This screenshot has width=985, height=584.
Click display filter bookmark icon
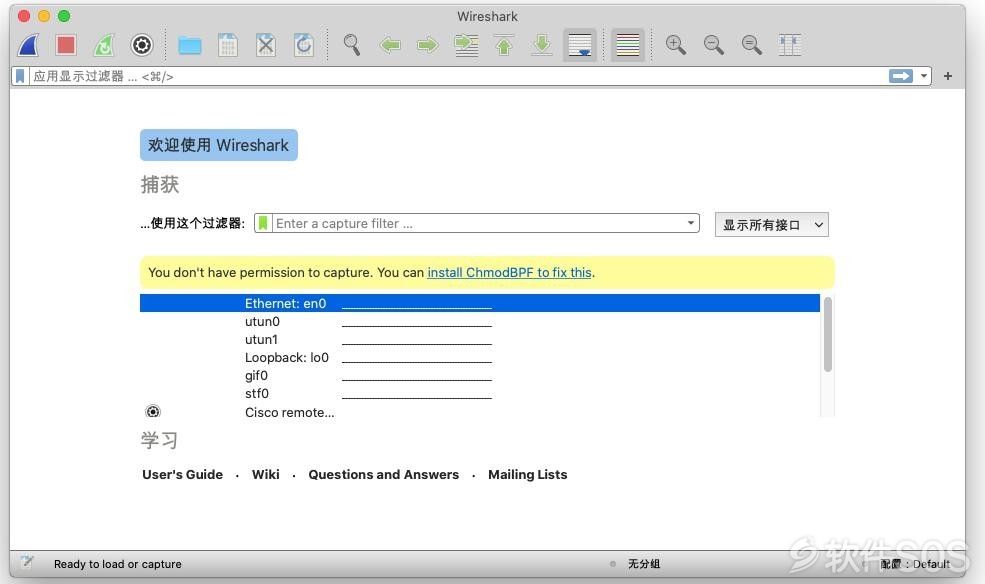click(20, 77)
